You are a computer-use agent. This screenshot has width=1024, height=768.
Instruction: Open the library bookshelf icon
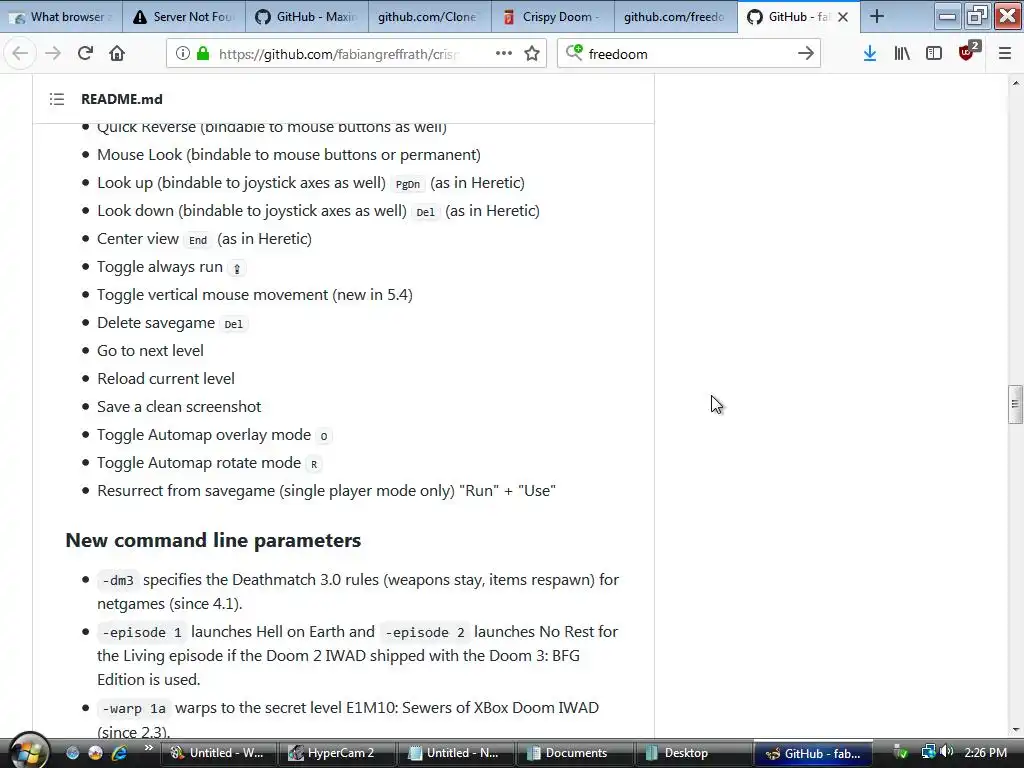pos(902,54)
